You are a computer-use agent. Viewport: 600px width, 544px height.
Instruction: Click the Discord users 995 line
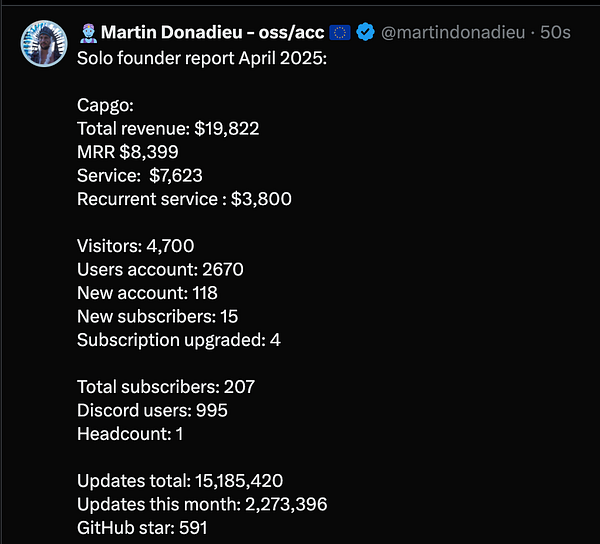point(152,410)
